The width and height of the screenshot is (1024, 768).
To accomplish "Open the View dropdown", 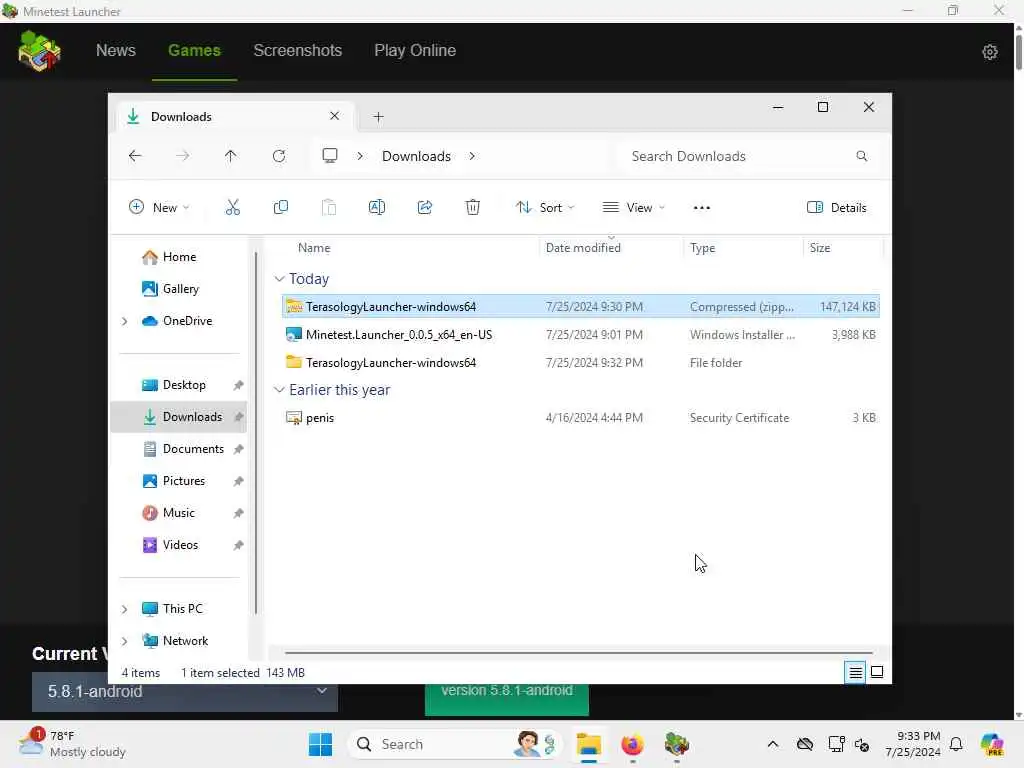I will [x=633, y=208].
